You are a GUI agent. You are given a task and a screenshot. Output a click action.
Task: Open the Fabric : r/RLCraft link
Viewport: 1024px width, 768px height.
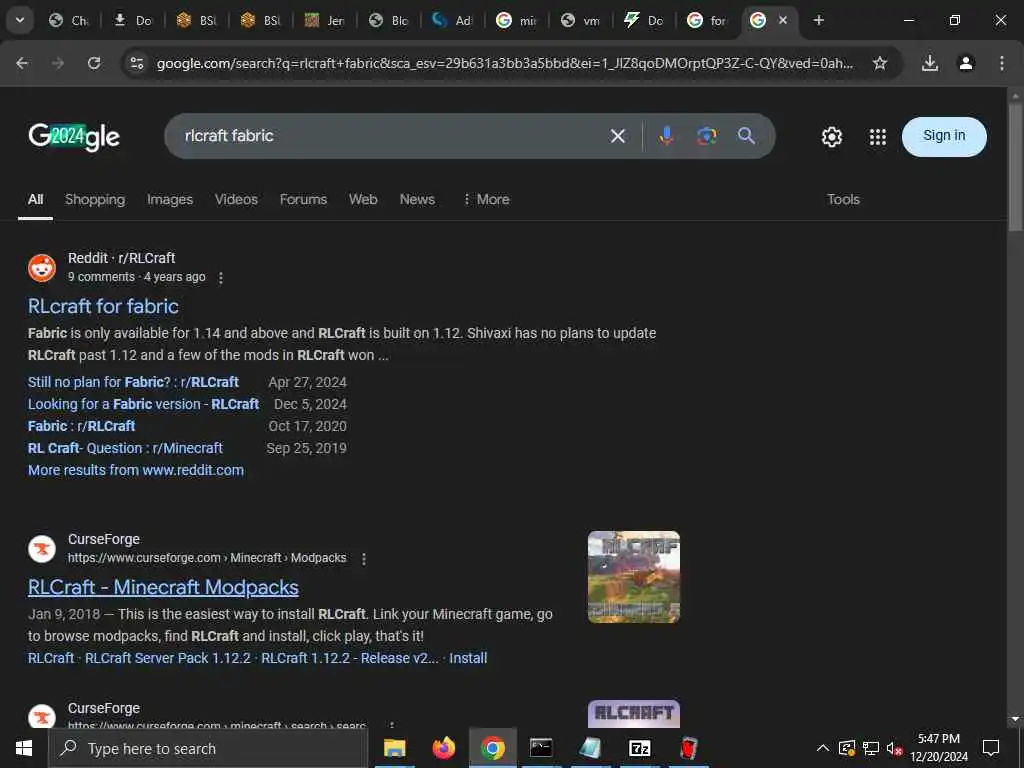click(82, 426)
